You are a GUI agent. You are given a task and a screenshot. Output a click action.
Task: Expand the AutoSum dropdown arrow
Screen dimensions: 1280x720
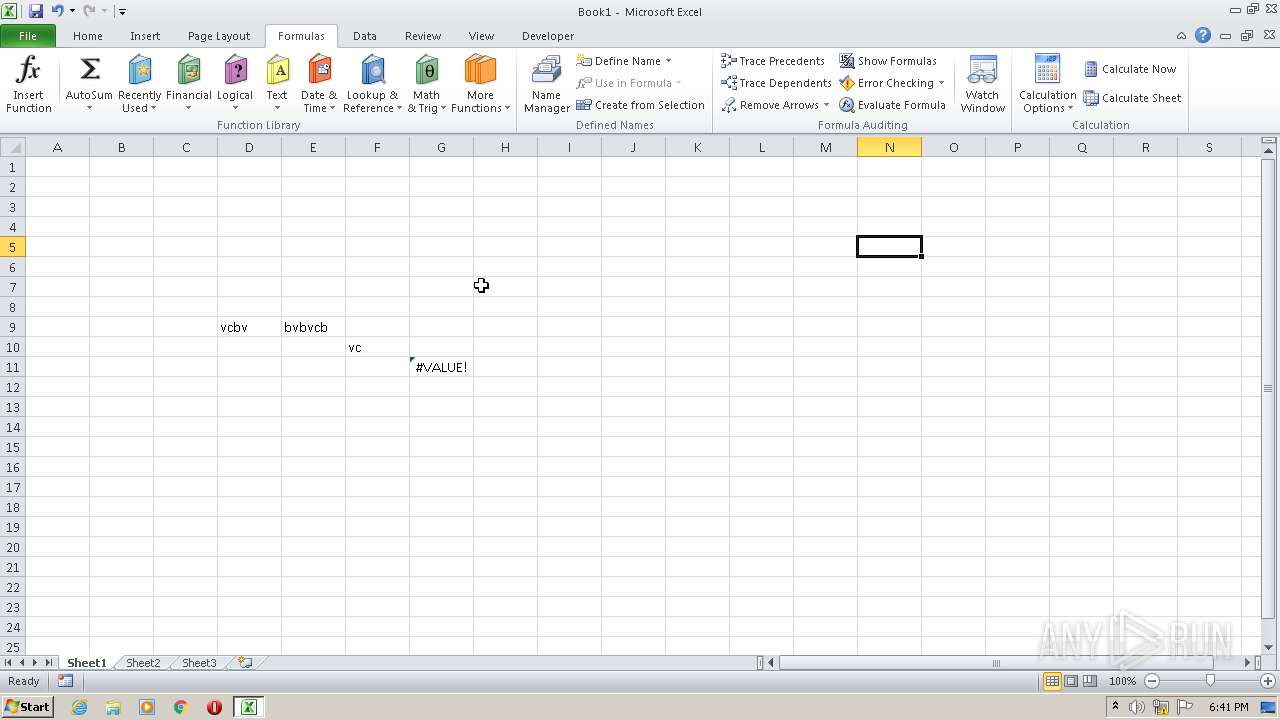[x=89, y=108]
